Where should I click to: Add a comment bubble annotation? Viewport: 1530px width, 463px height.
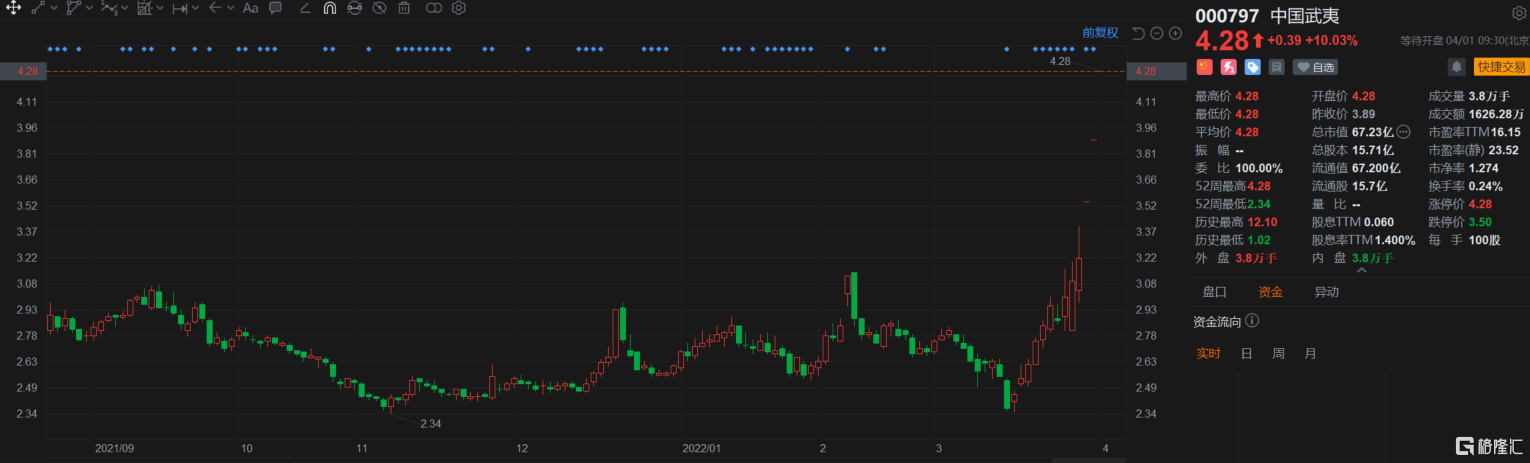coord(275,8)
